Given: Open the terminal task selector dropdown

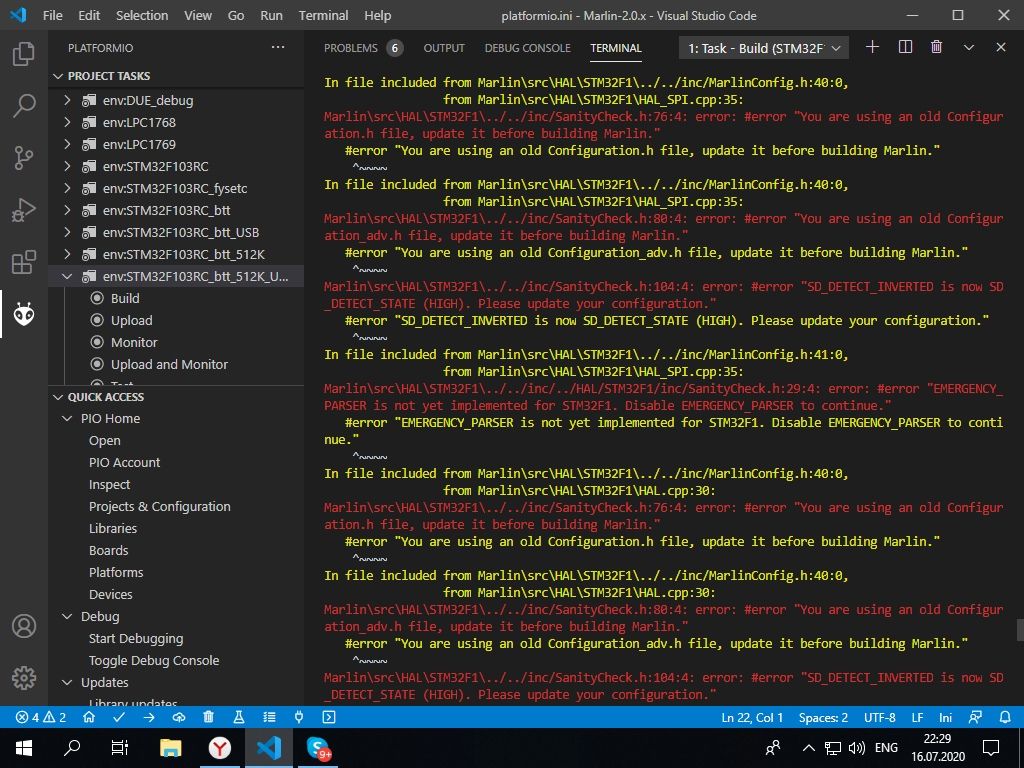Looking at the screenshot, I should [764, 48].
